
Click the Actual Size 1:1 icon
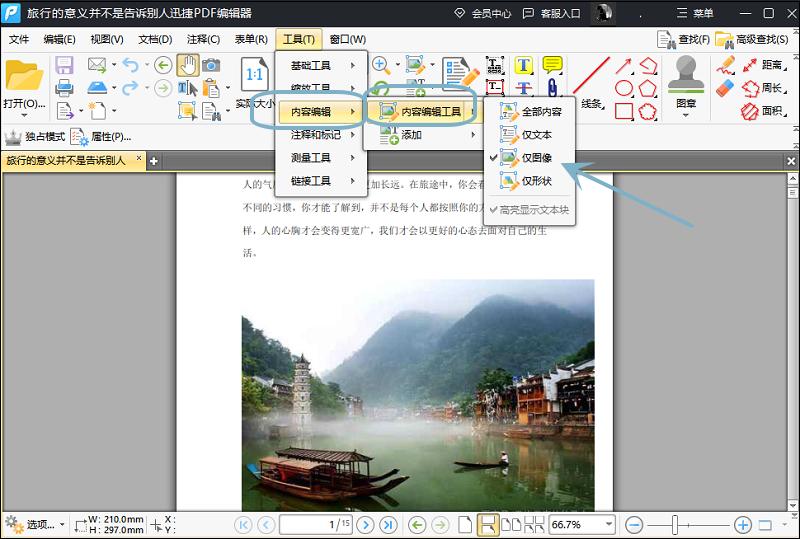pos(254,75)
